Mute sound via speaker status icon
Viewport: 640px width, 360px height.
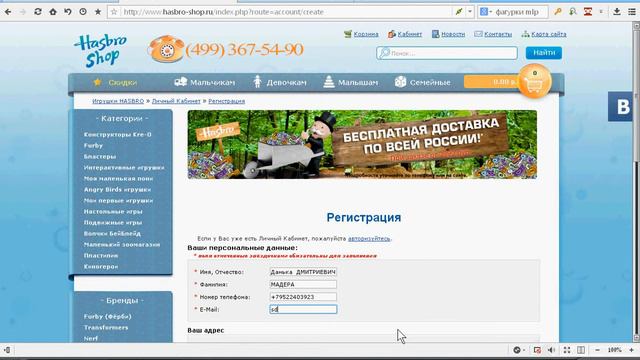click(x=551, y=350)
